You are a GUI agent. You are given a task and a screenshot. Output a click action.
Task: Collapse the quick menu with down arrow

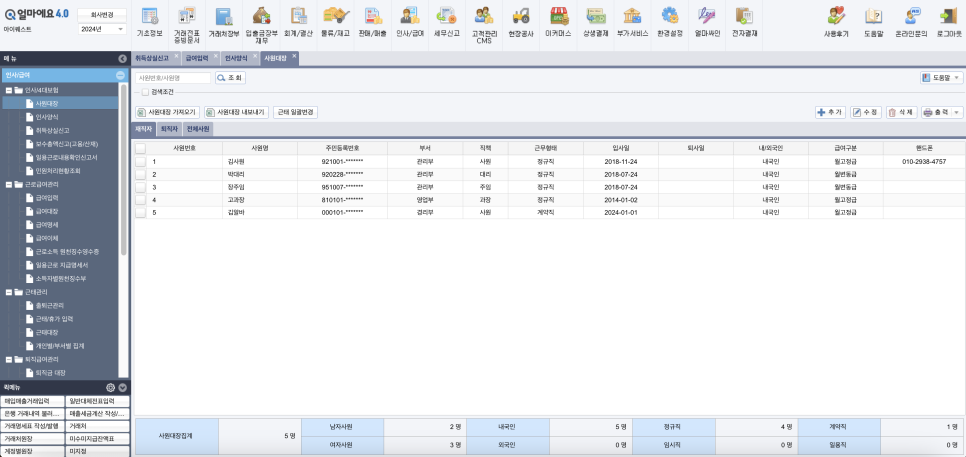tap(123, 387)
